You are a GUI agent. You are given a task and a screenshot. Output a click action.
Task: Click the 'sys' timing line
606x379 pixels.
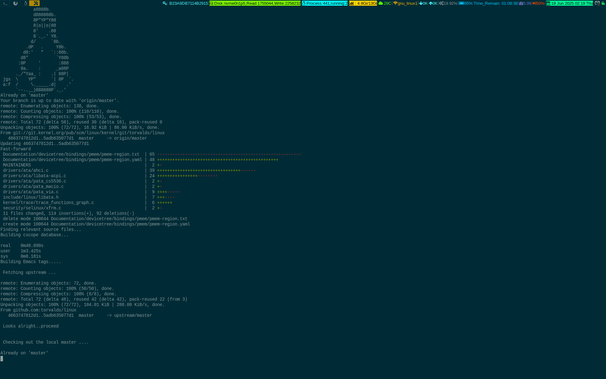point(20,257)
